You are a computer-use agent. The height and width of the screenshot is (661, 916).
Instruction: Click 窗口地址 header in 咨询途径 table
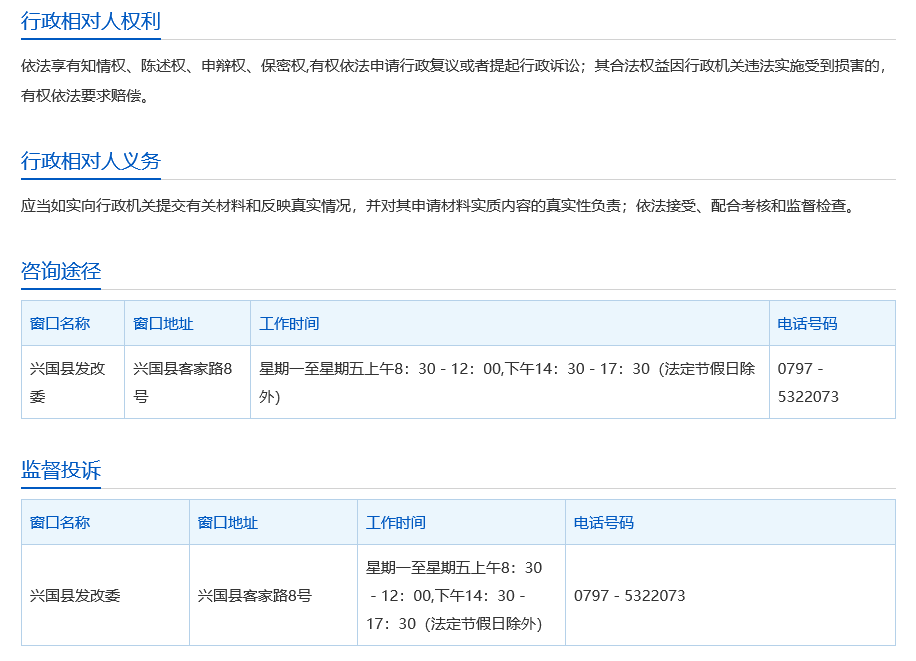coord(163,324)
